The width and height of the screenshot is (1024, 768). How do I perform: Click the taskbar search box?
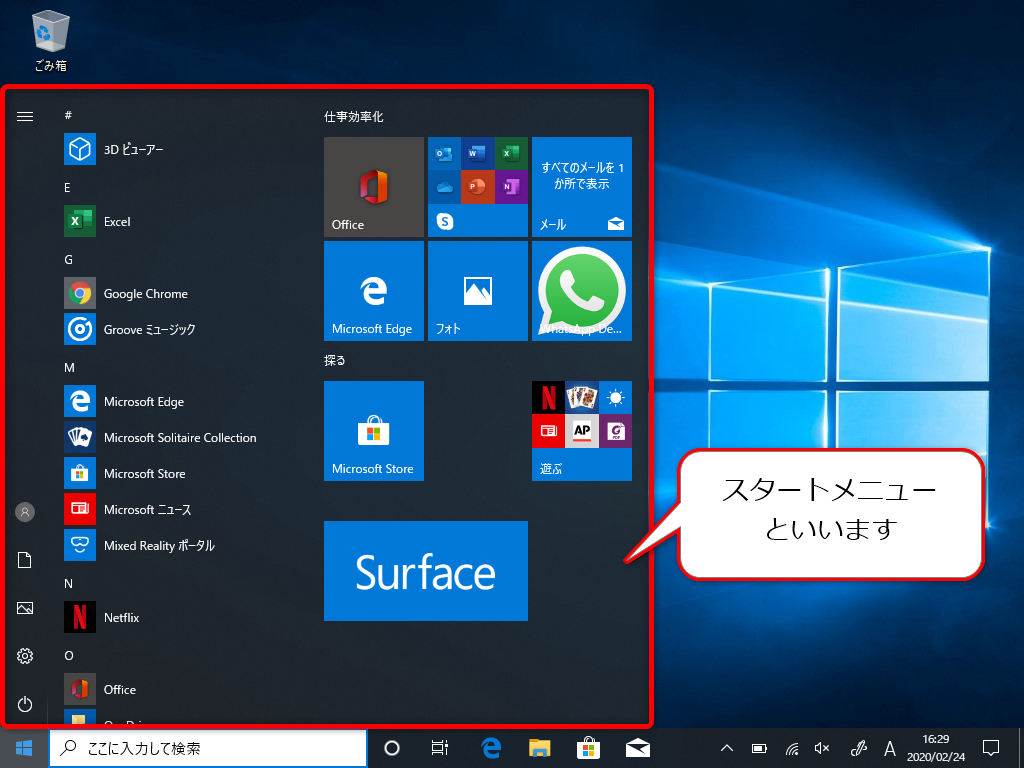[x=208, y=748]
